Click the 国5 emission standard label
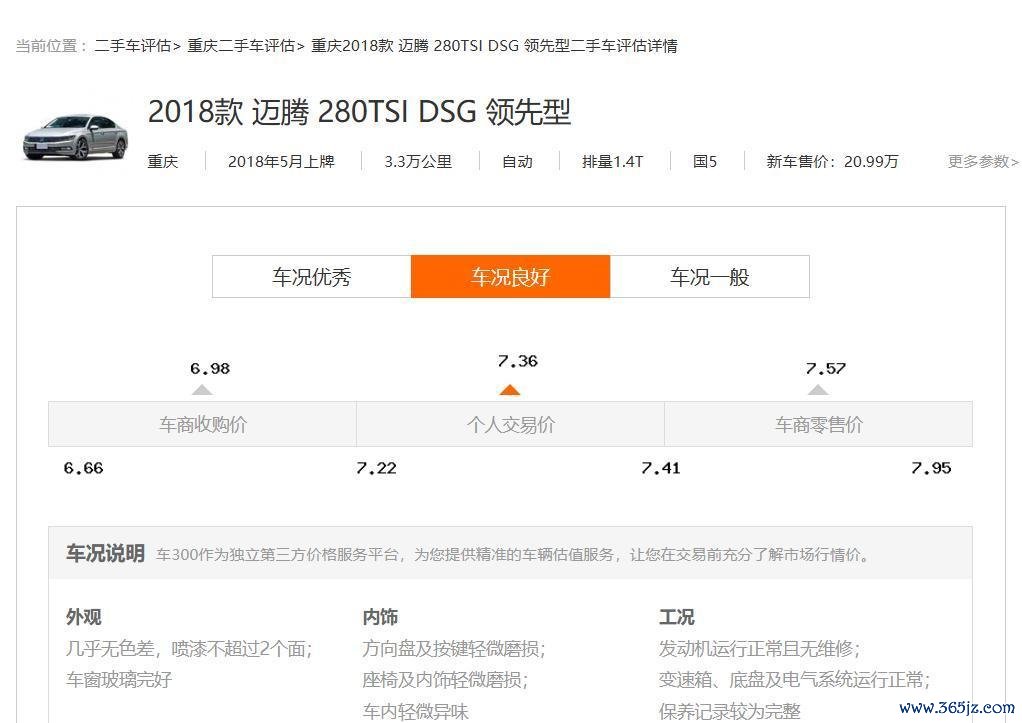1022x723 pixels. pyautogui.click(x=705, y=161)
